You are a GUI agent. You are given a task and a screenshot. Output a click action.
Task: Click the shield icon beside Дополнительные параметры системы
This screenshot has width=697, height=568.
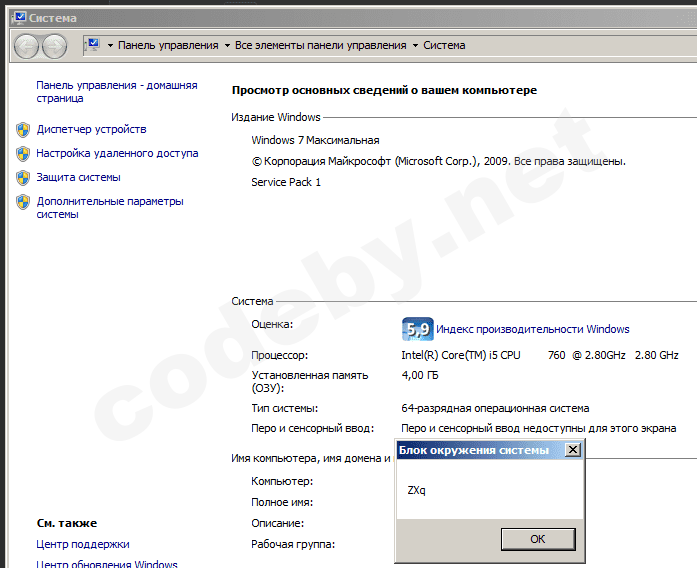click(23, 202)
